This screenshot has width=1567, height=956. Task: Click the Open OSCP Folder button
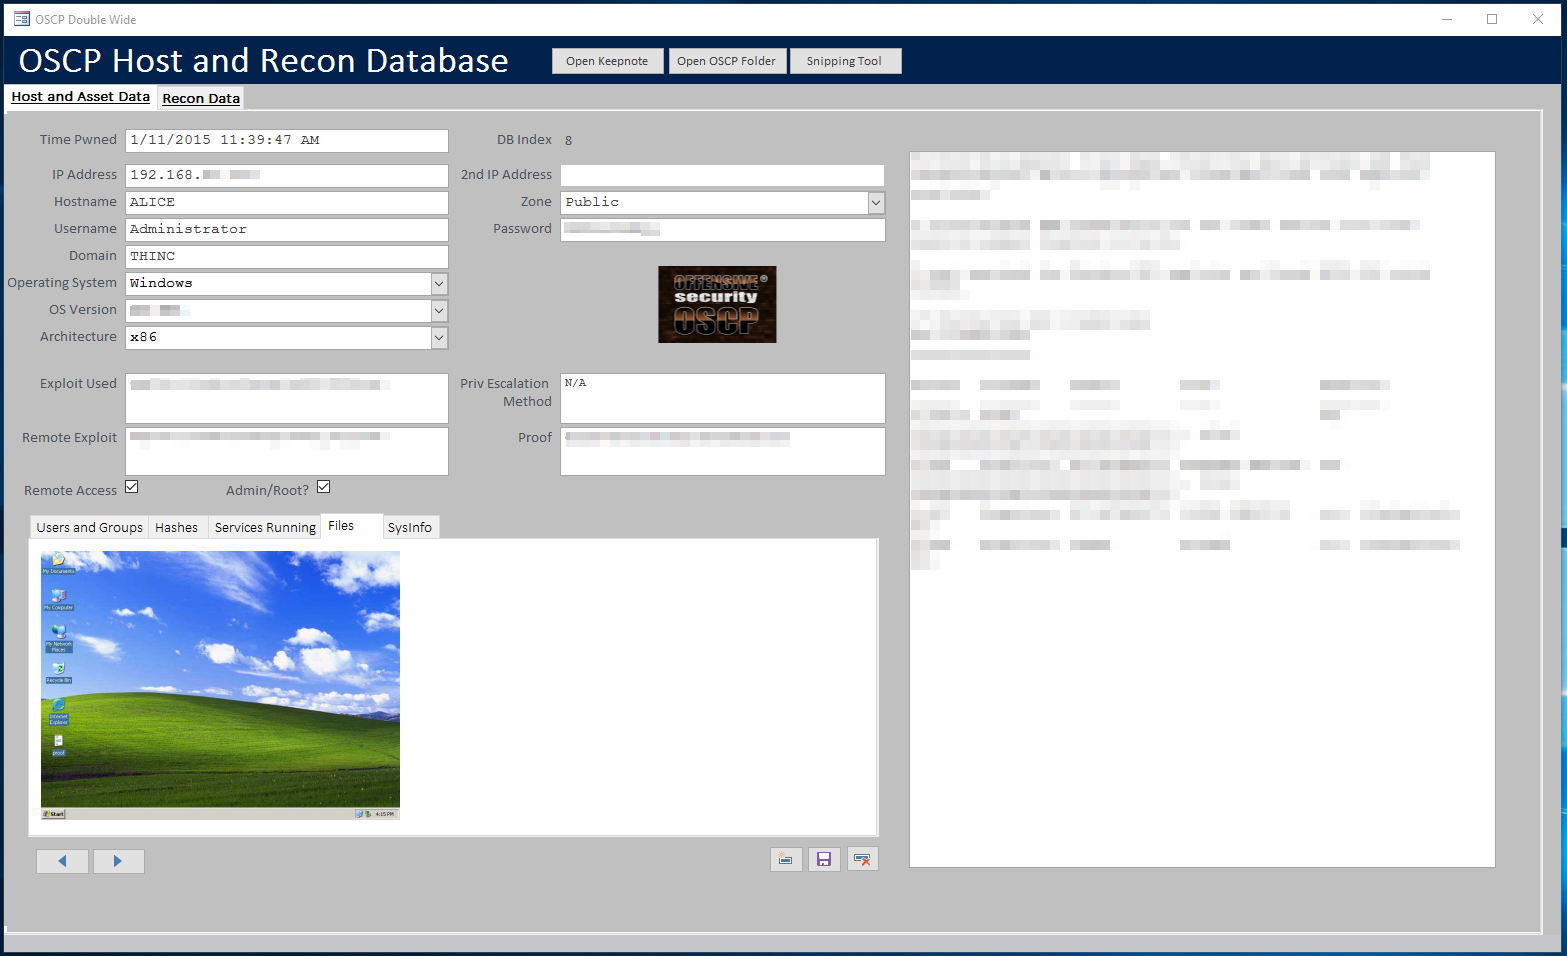click(x=726, y=61)
